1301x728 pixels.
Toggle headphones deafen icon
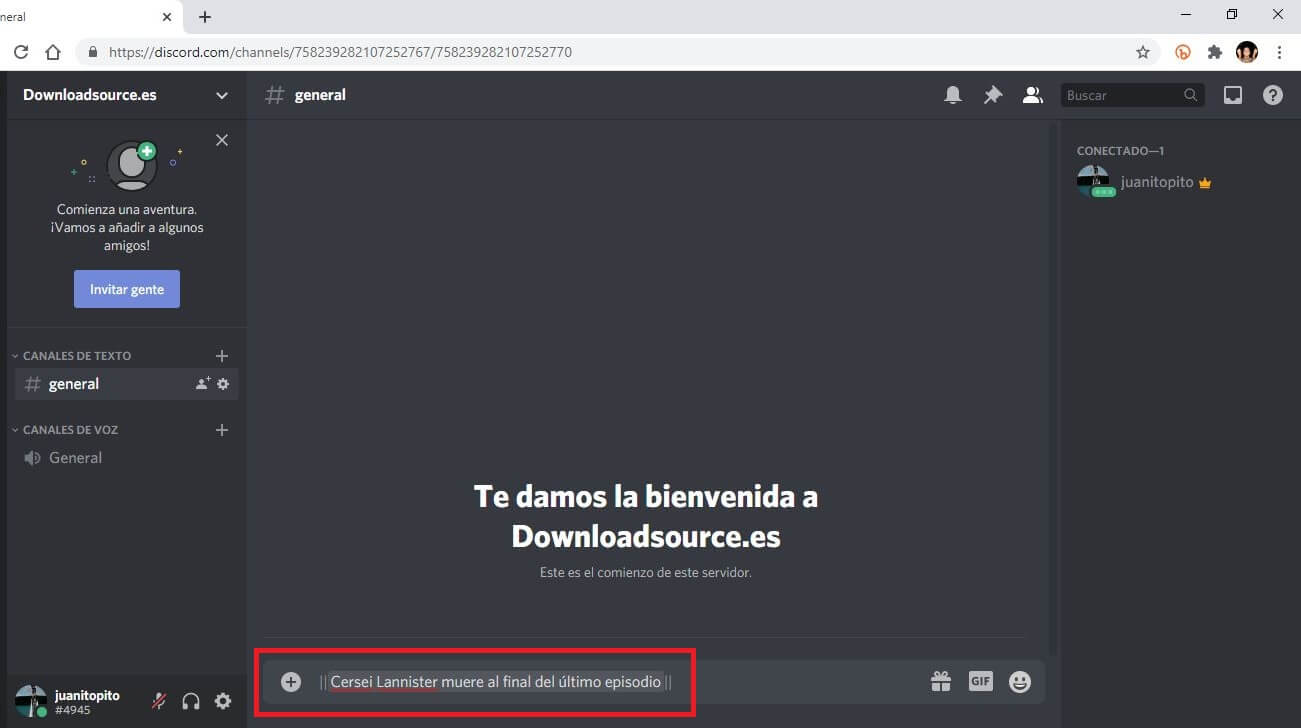click(x=191, y=701)
